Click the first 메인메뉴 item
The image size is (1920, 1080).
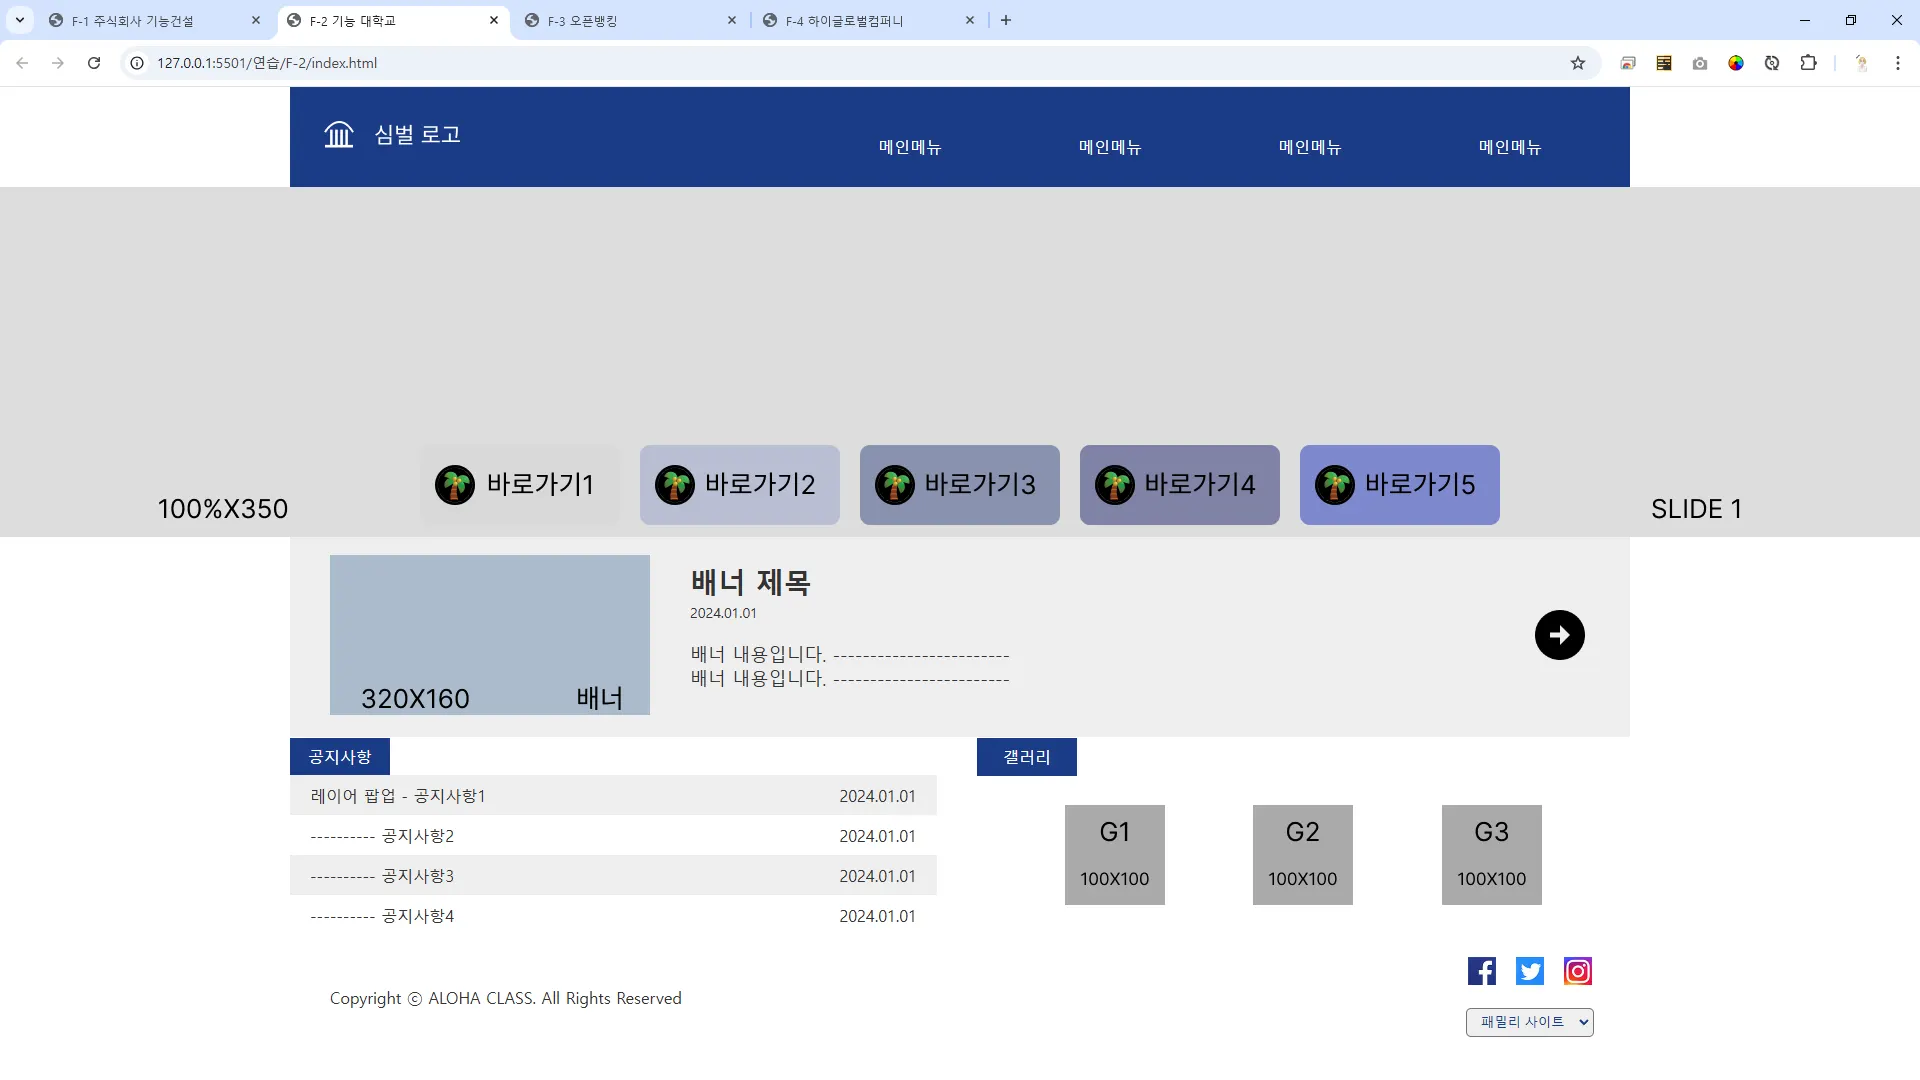pyautogui.click(x=910, y=147)
